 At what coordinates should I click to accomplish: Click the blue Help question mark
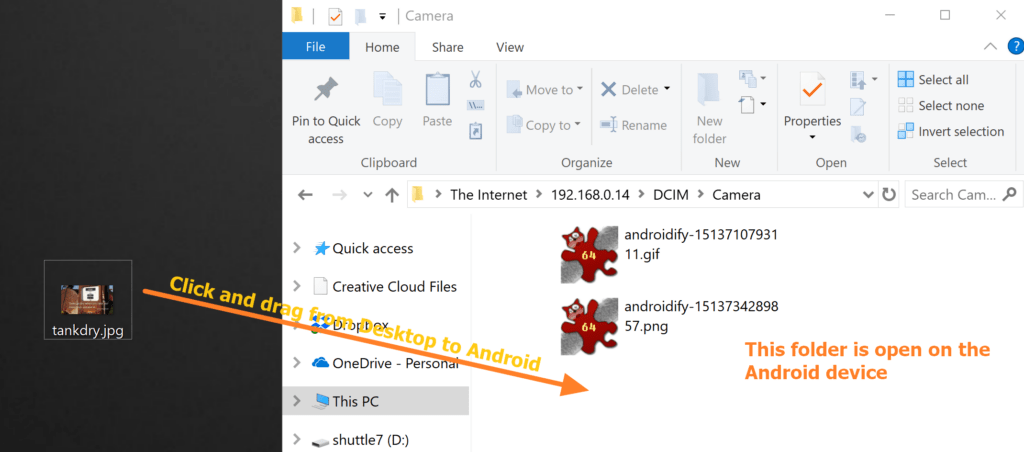click(1016, 46)
